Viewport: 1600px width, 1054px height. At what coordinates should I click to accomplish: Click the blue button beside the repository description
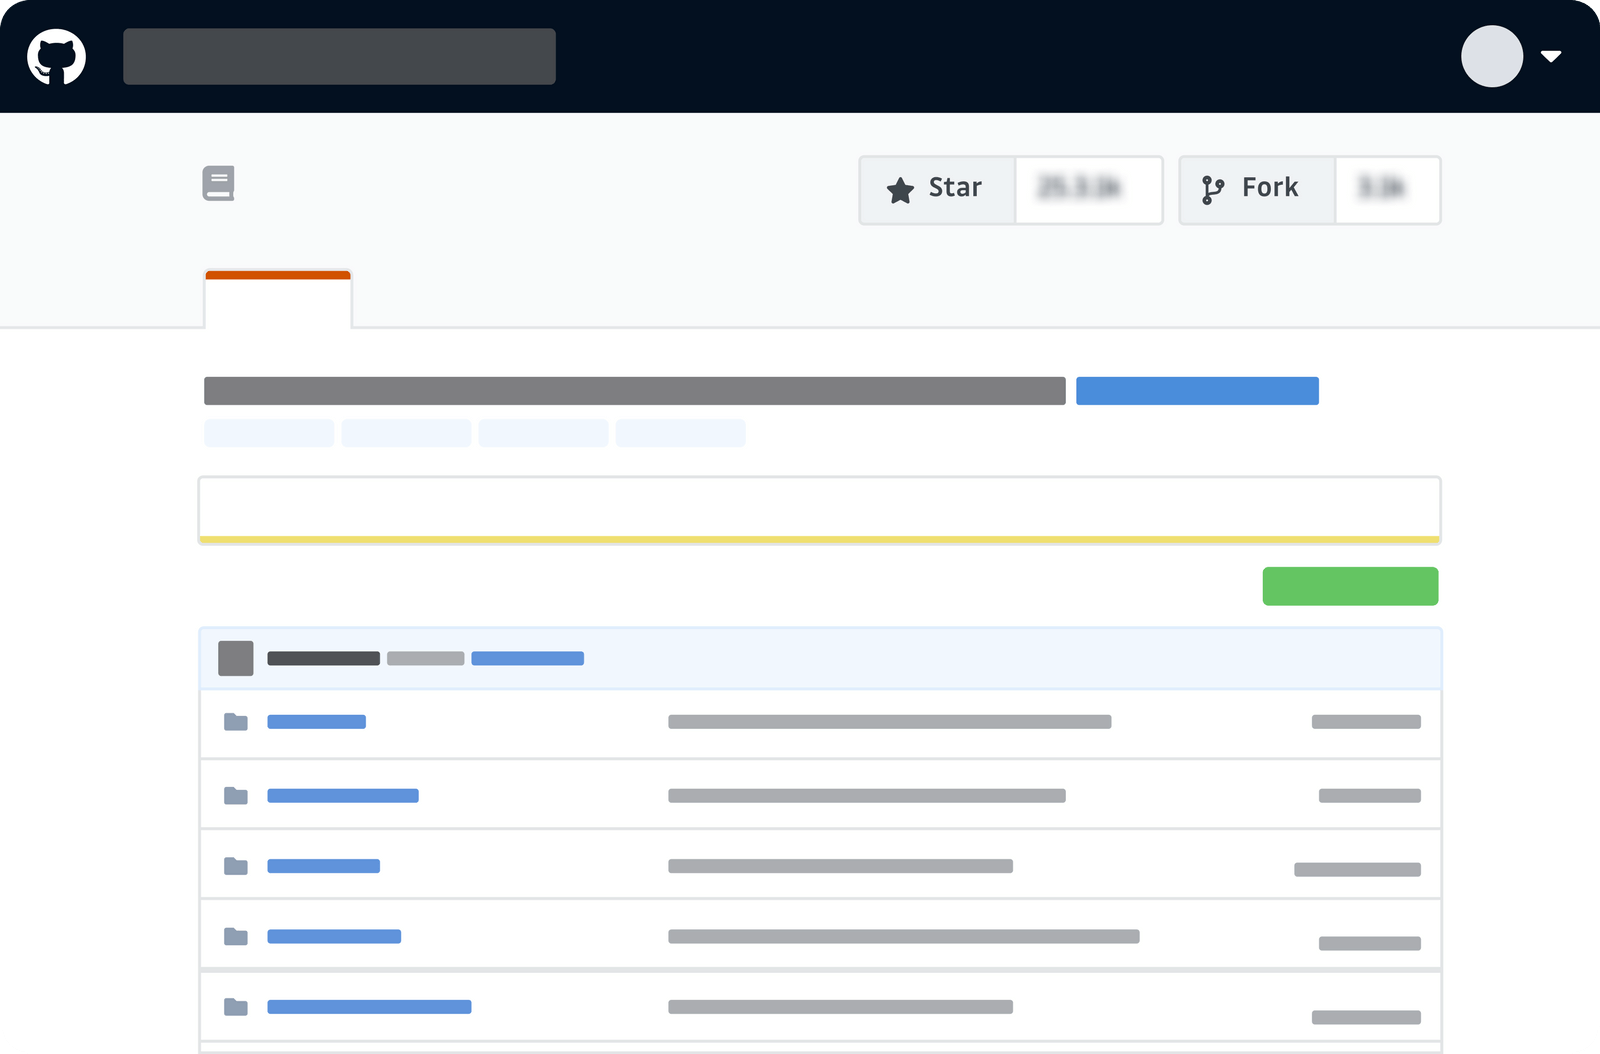[x=1197, y=390]
